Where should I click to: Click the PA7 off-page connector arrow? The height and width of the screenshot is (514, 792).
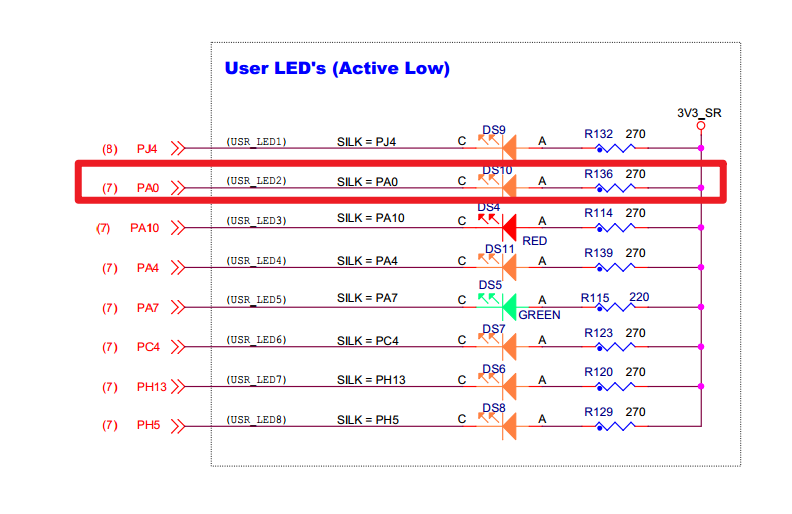point(178,307)
